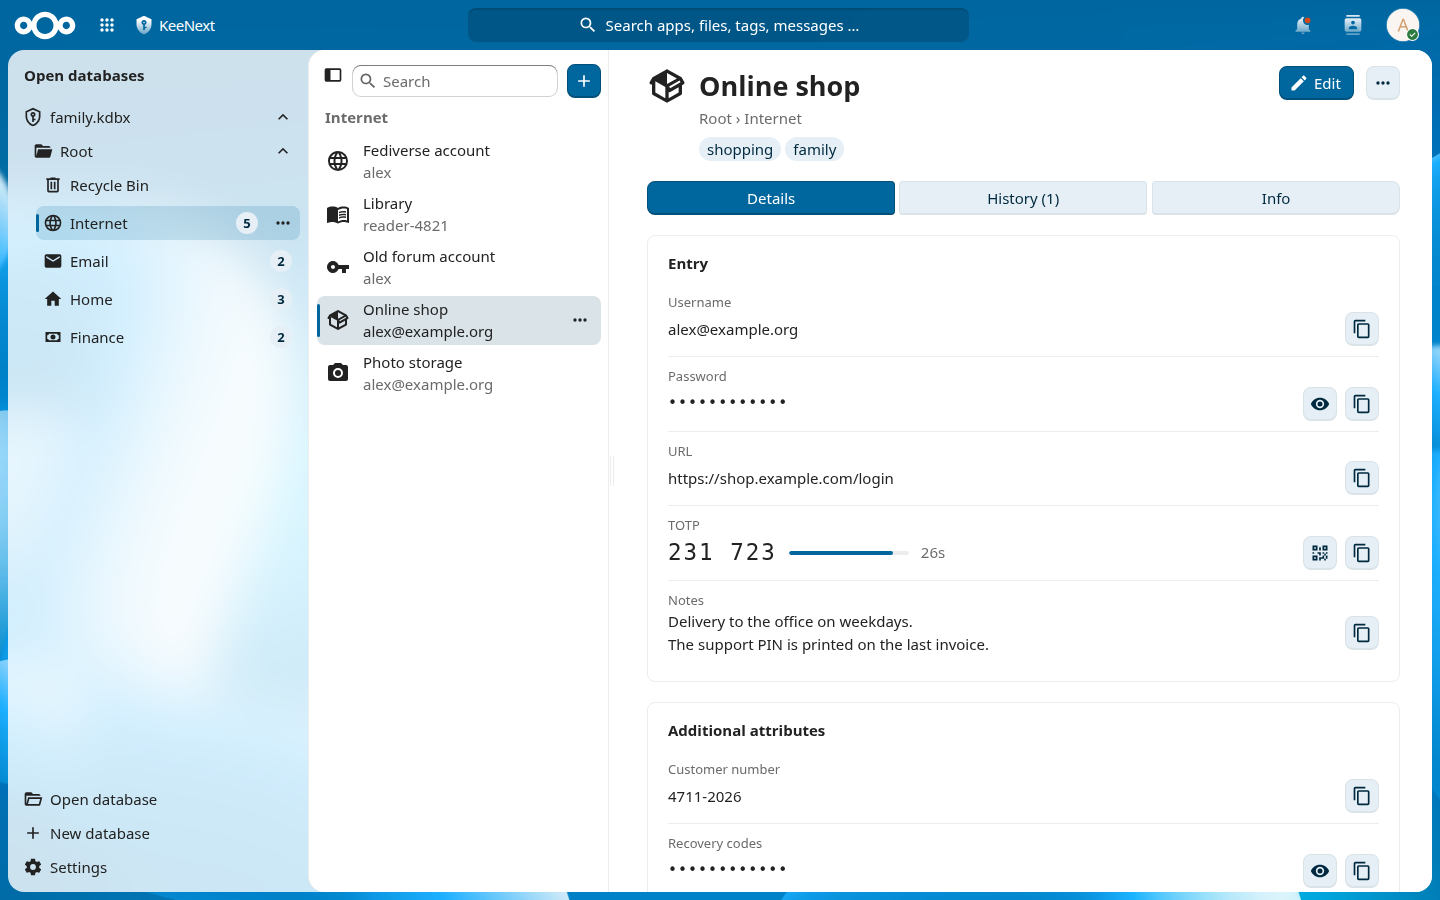Switch to the Details tab
This screenshot has width=1440, height=900.
pos(771,198)
